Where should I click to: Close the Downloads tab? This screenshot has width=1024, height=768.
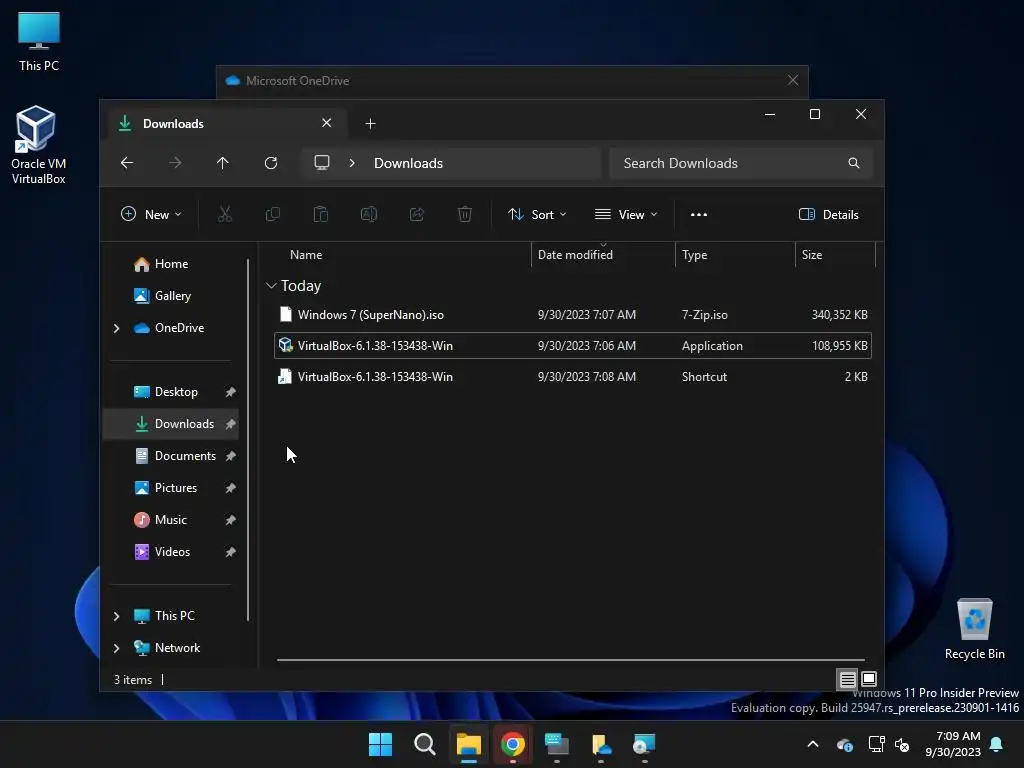327,123
